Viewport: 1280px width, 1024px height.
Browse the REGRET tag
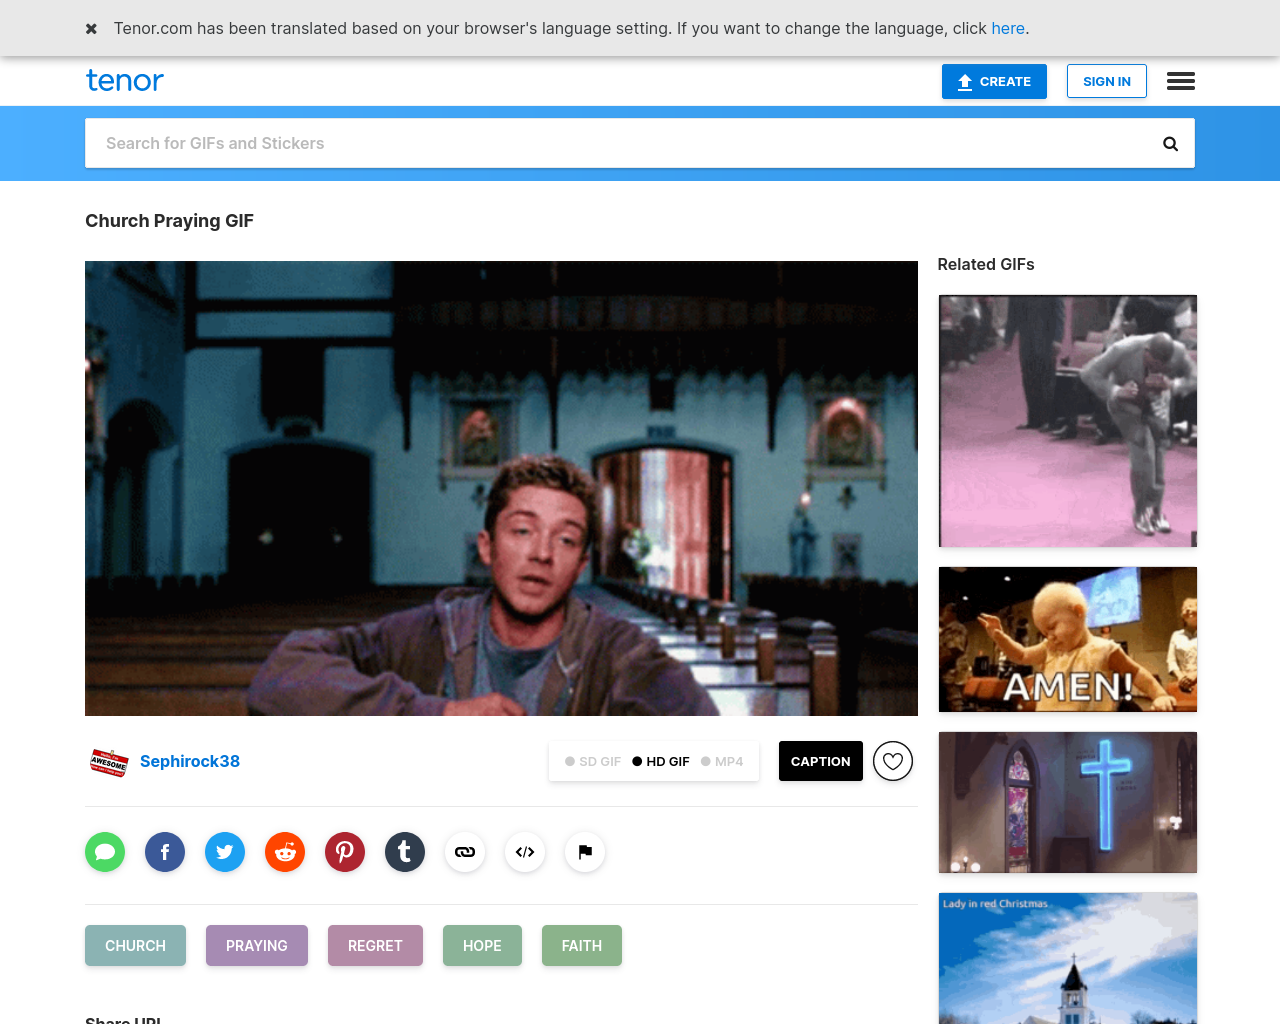[x=375, y=946]
